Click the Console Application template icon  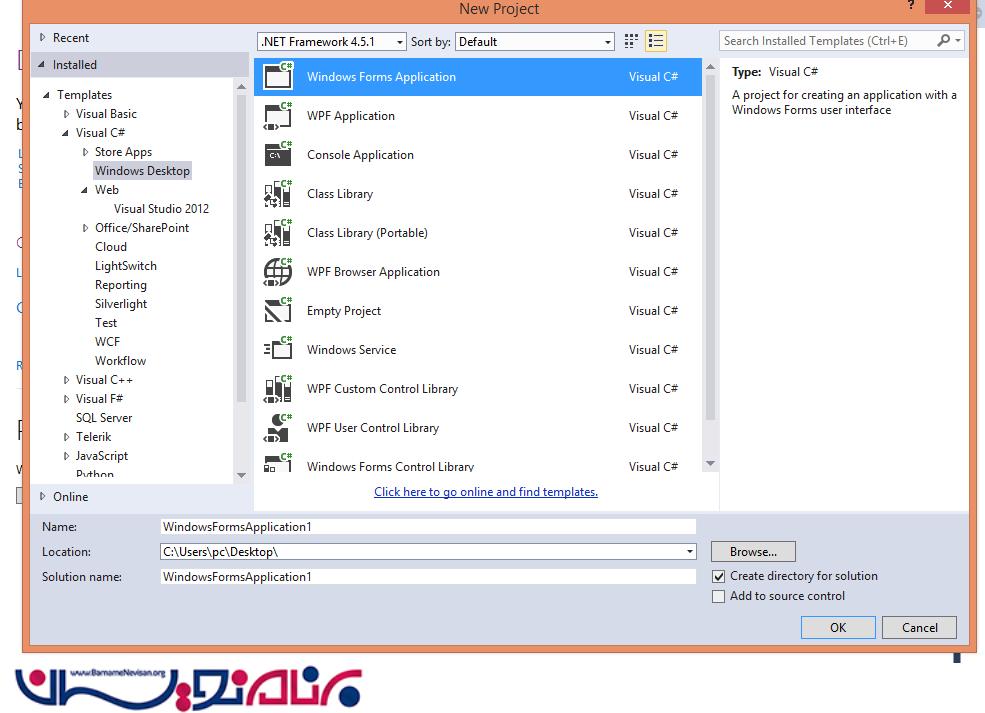pyautogui.click(x=278, y=155)
